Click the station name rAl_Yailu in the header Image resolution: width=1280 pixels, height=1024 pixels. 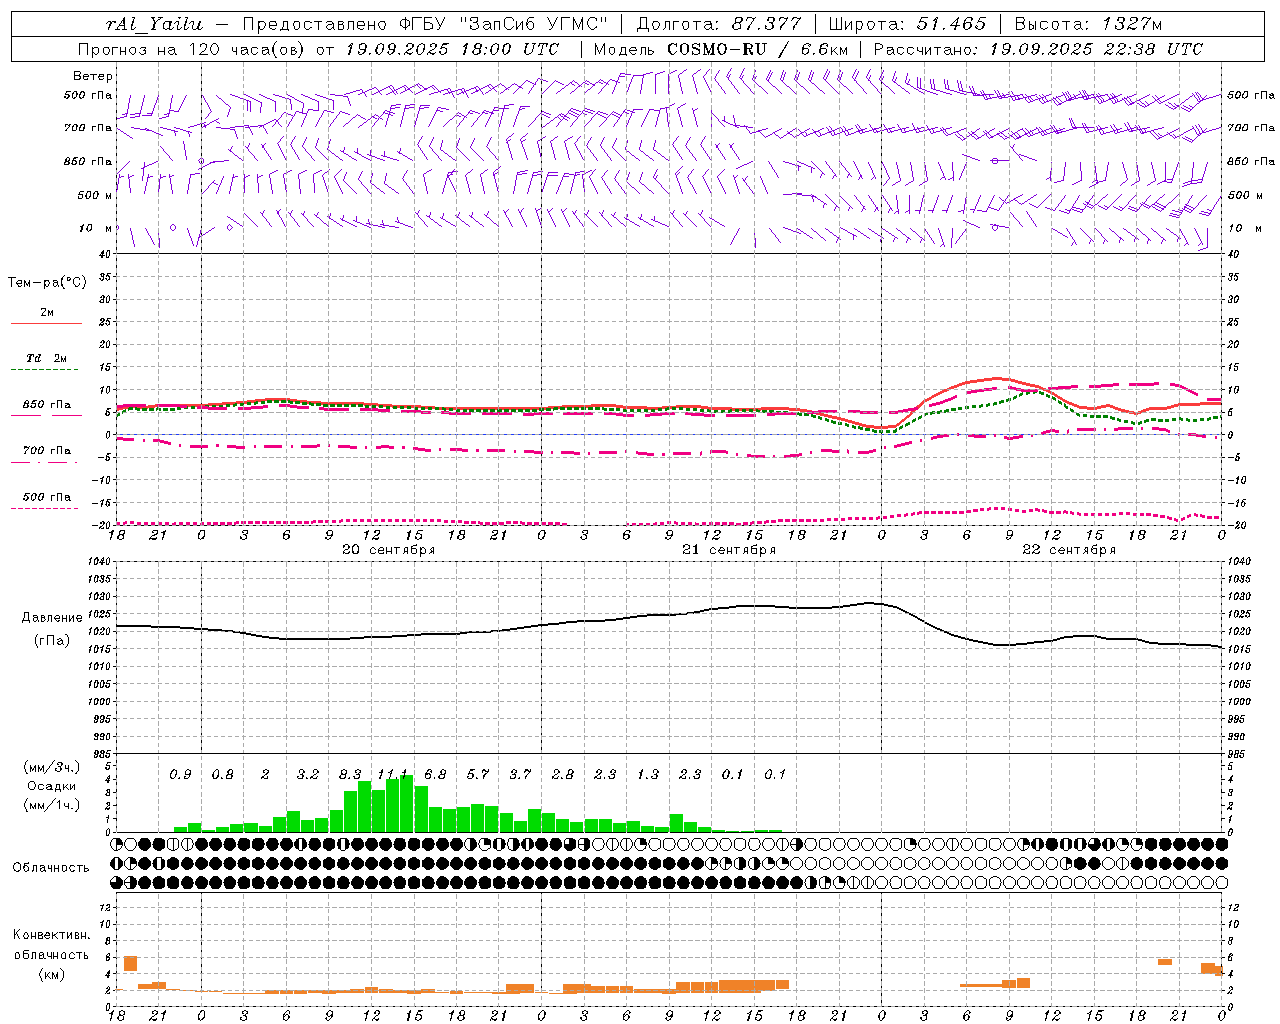(x=153, y=24)
